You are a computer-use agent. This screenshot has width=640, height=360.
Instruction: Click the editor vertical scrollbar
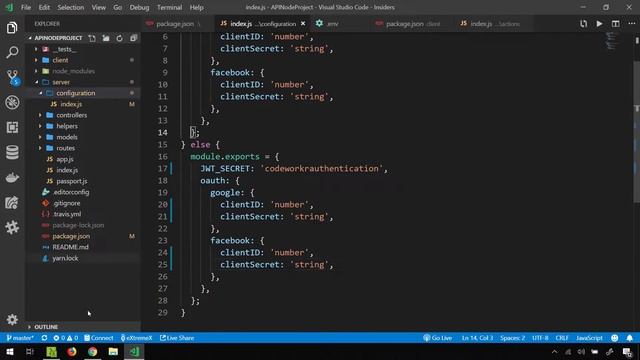[x=637, y=131]
